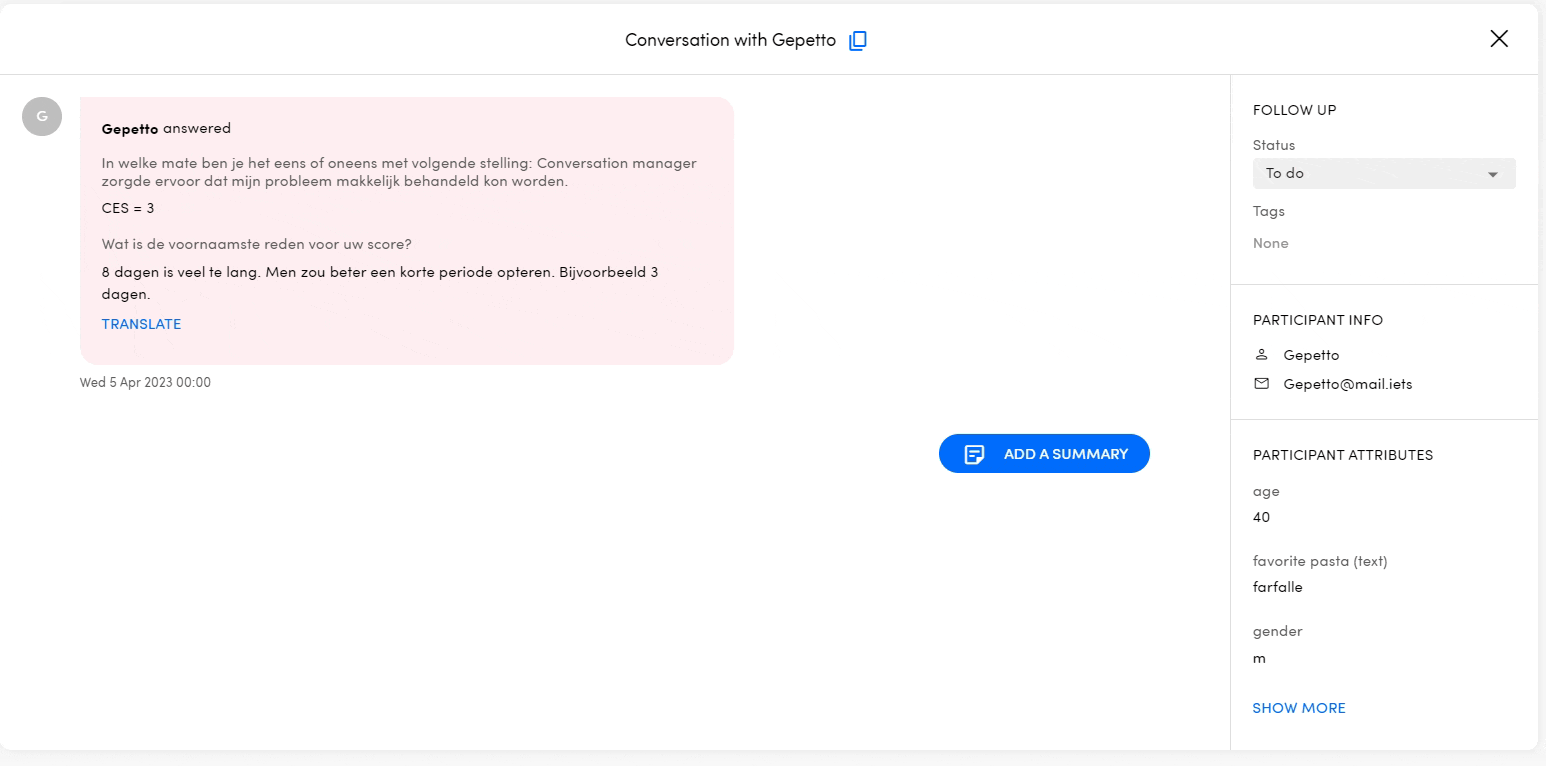
Task: Translate the Dutch answer text
Action: [x=141, y=324]
